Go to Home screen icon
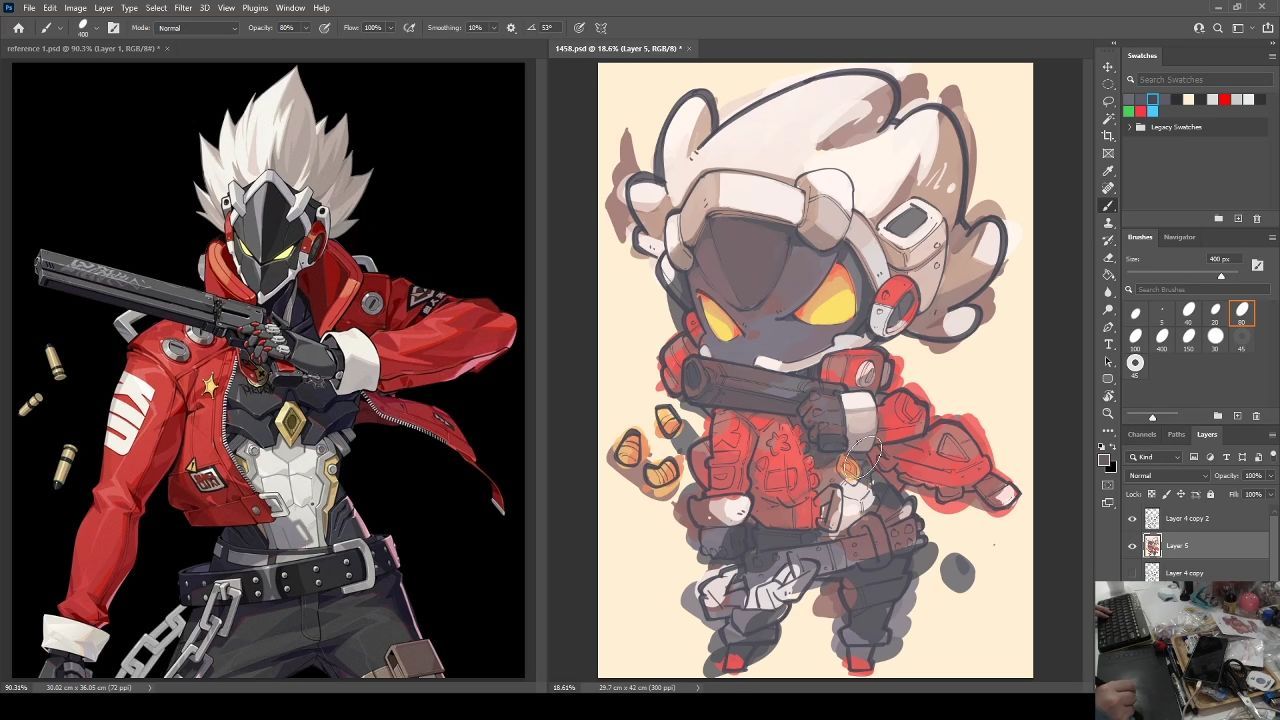This screenshot has width=1280, height=720. point(18,28)
